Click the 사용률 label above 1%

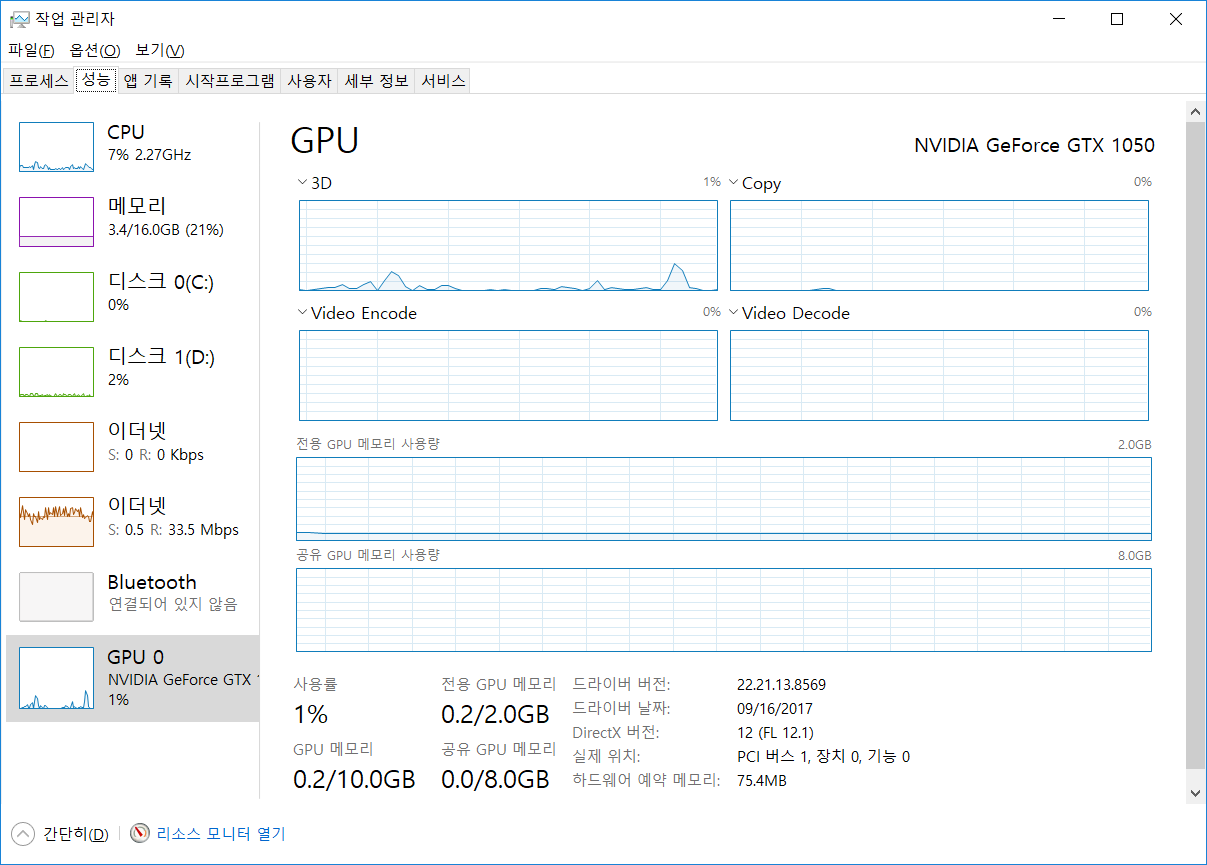click(x=315, y=685)
